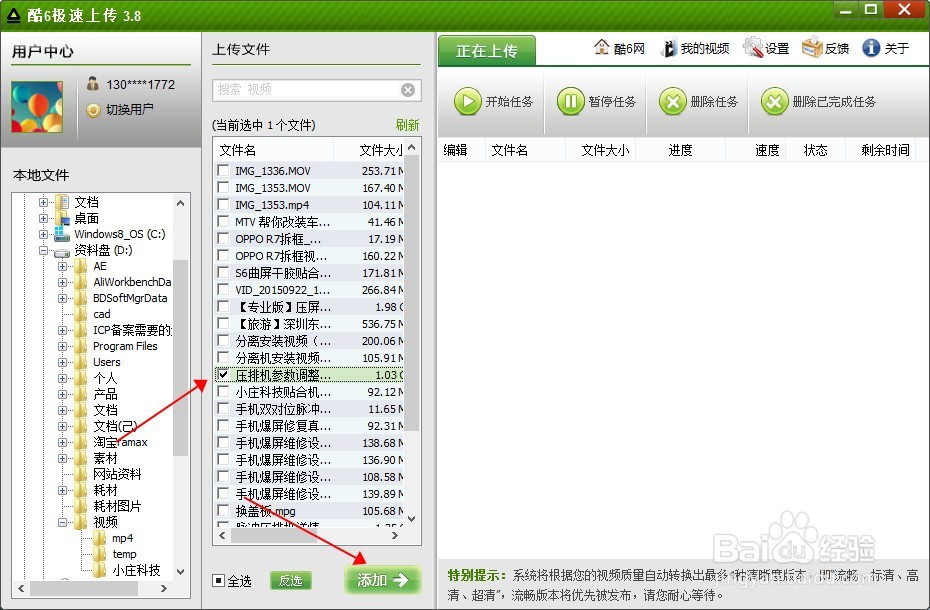This screenshot has height=610, width=930.
Task: Check the 小庄科技贴合机 checkbox
Action: (x=223, y=392)
